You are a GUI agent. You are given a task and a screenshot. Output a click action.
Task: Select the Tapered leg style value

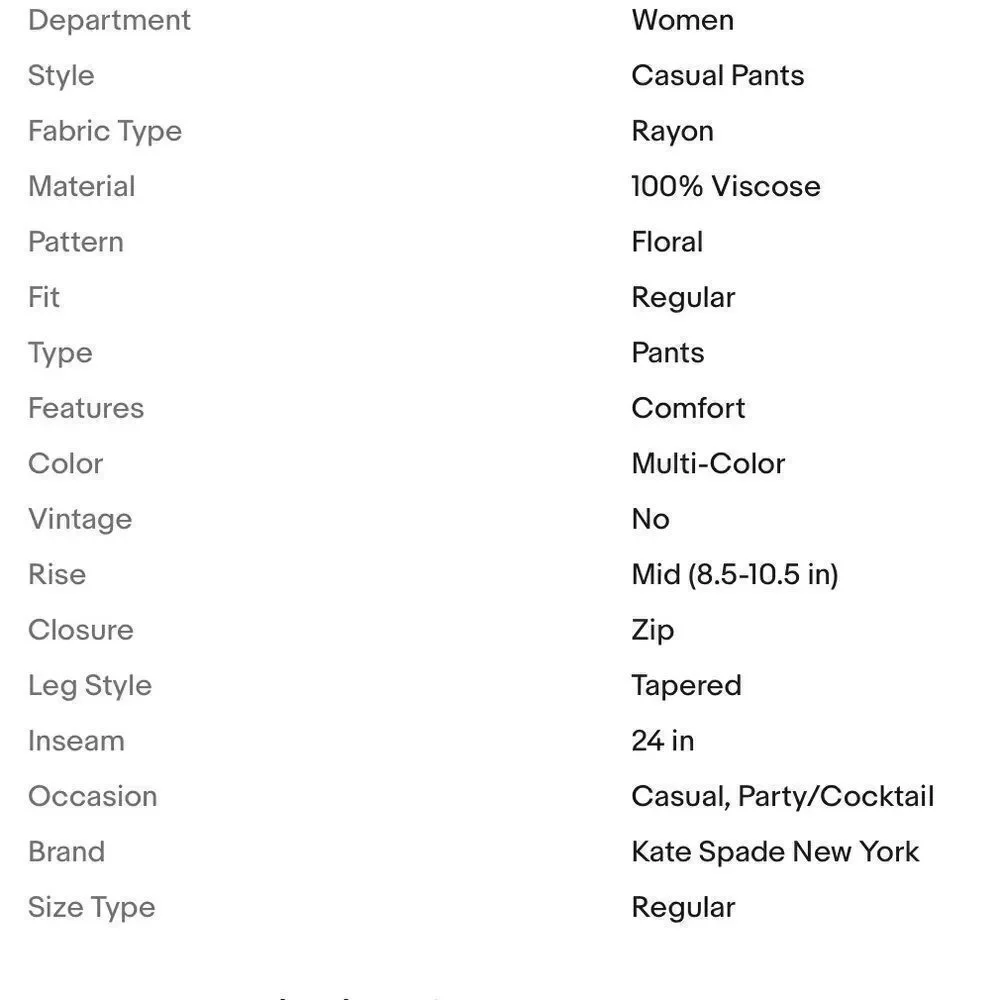tap(686, 686)
